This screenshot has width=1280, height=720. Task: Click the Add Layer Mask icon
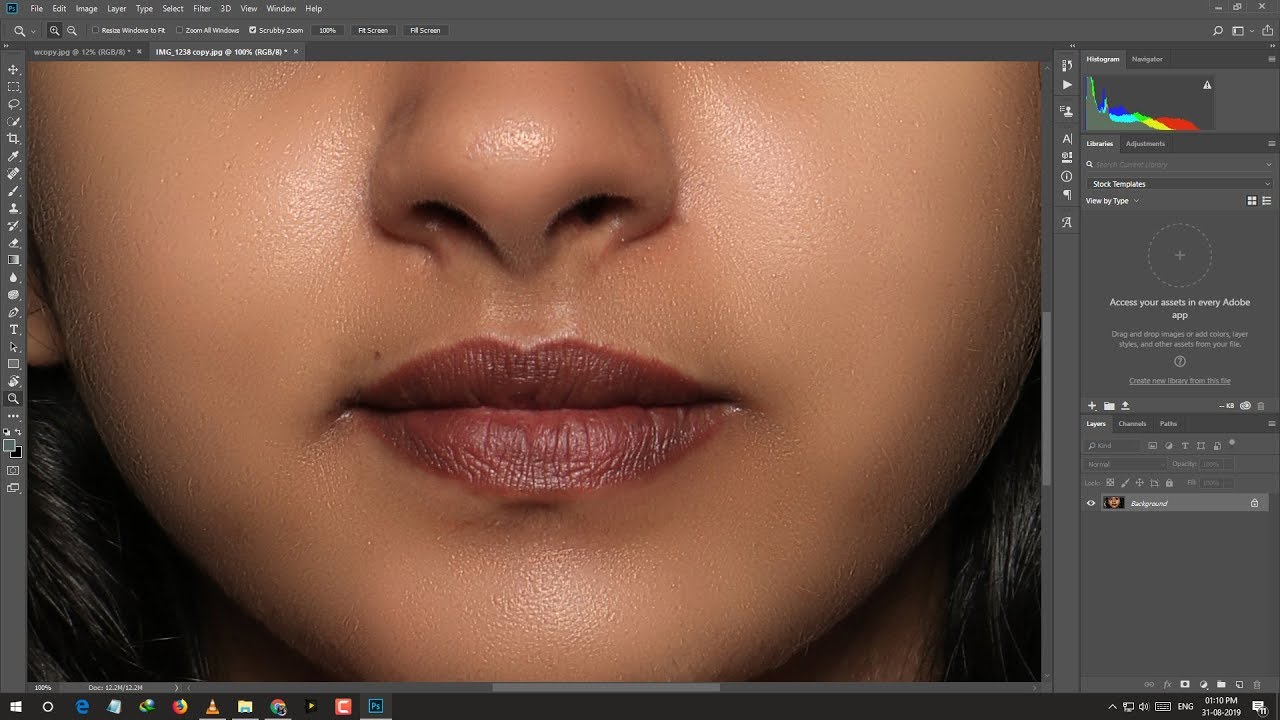point(1185,685)
